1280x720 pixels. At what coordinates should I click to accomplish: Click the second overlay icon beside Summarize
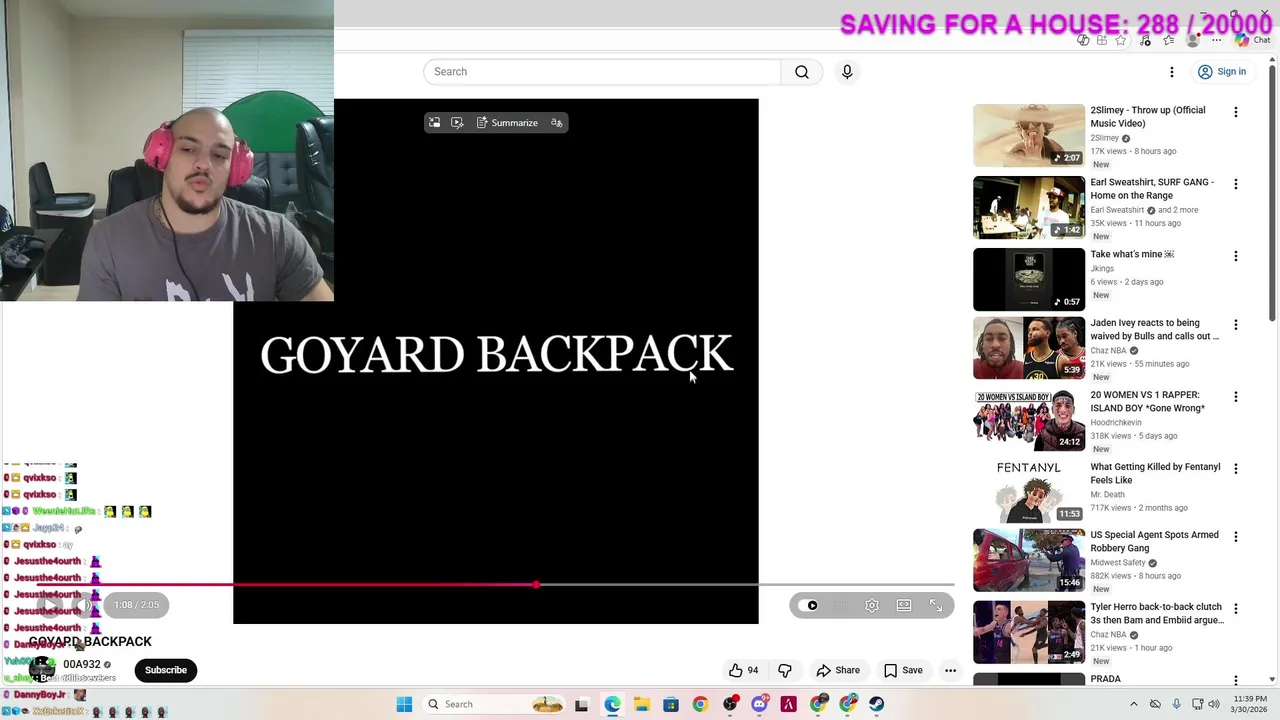tap(457, 123)
